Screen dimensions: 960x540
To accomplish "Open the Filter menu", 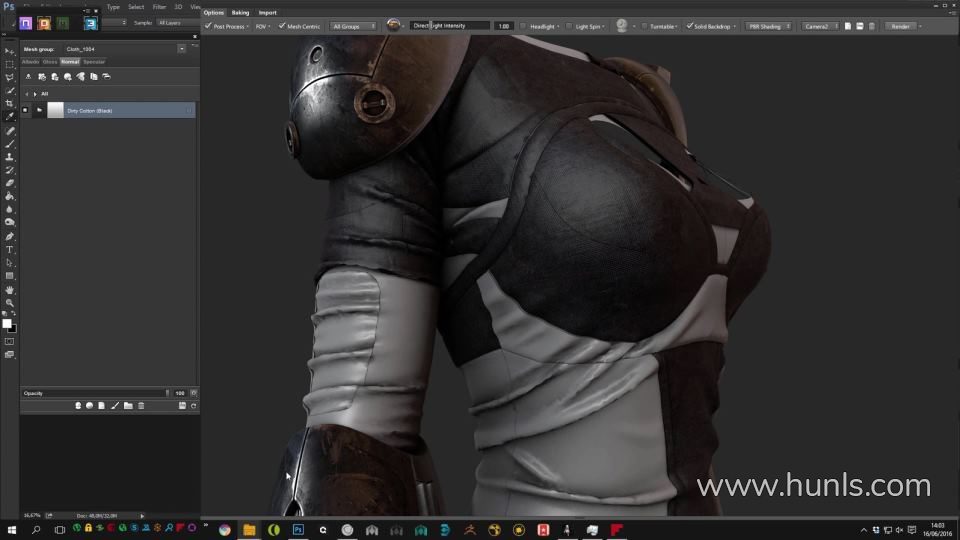I will point(159,7).
